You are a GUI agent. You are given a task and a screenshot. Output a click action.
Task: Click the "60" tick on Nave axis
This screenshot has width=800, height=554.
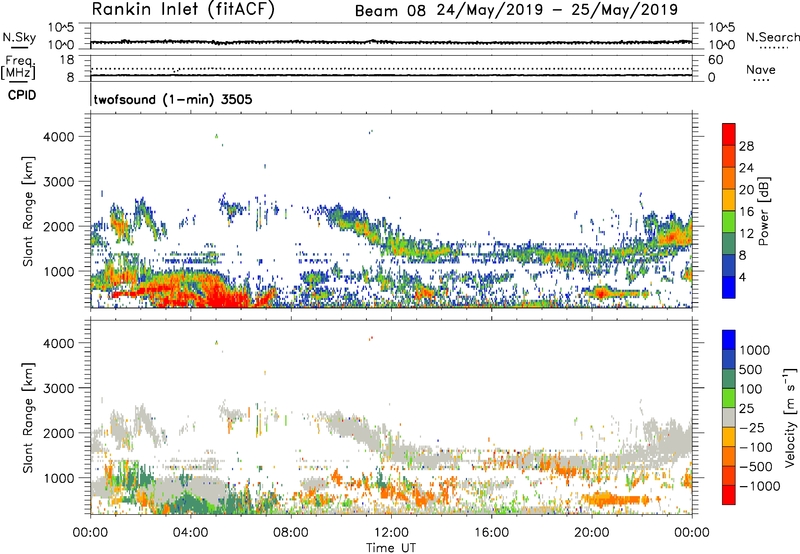[x=715, y=60]
